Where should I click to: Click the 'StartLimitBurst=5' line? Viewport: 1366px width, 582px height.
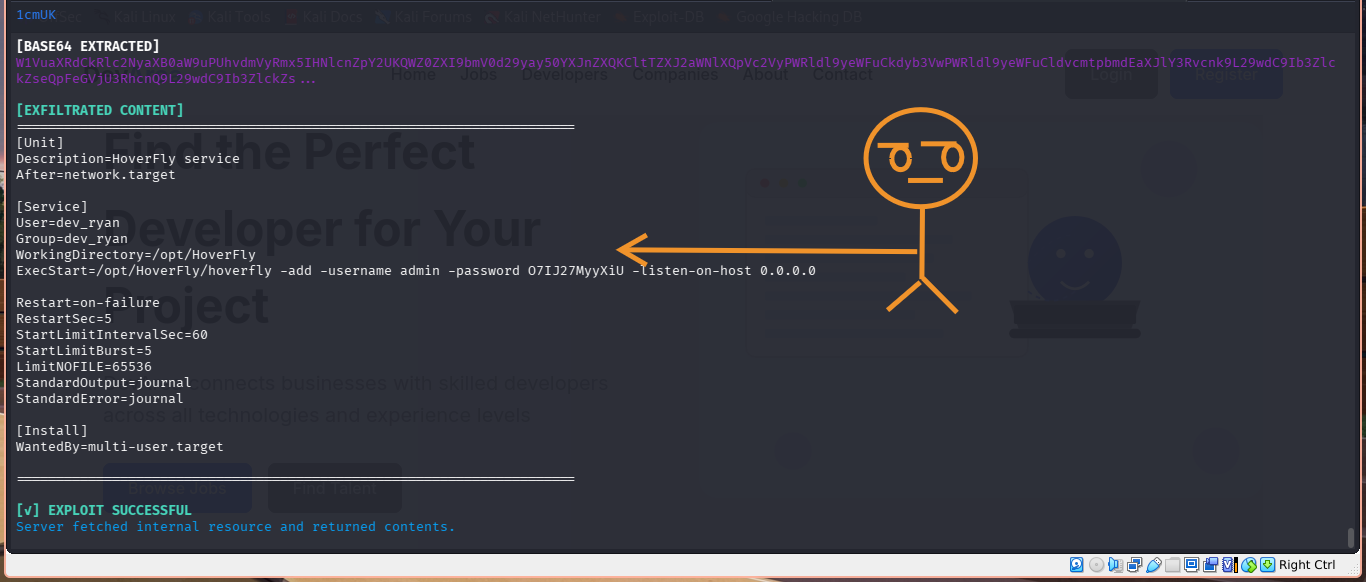point(84,351)
